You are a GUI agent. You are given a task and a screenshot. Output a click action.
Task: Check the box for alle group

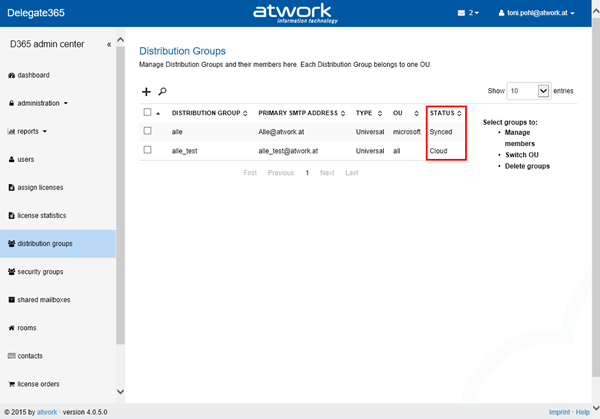(147, 131)
